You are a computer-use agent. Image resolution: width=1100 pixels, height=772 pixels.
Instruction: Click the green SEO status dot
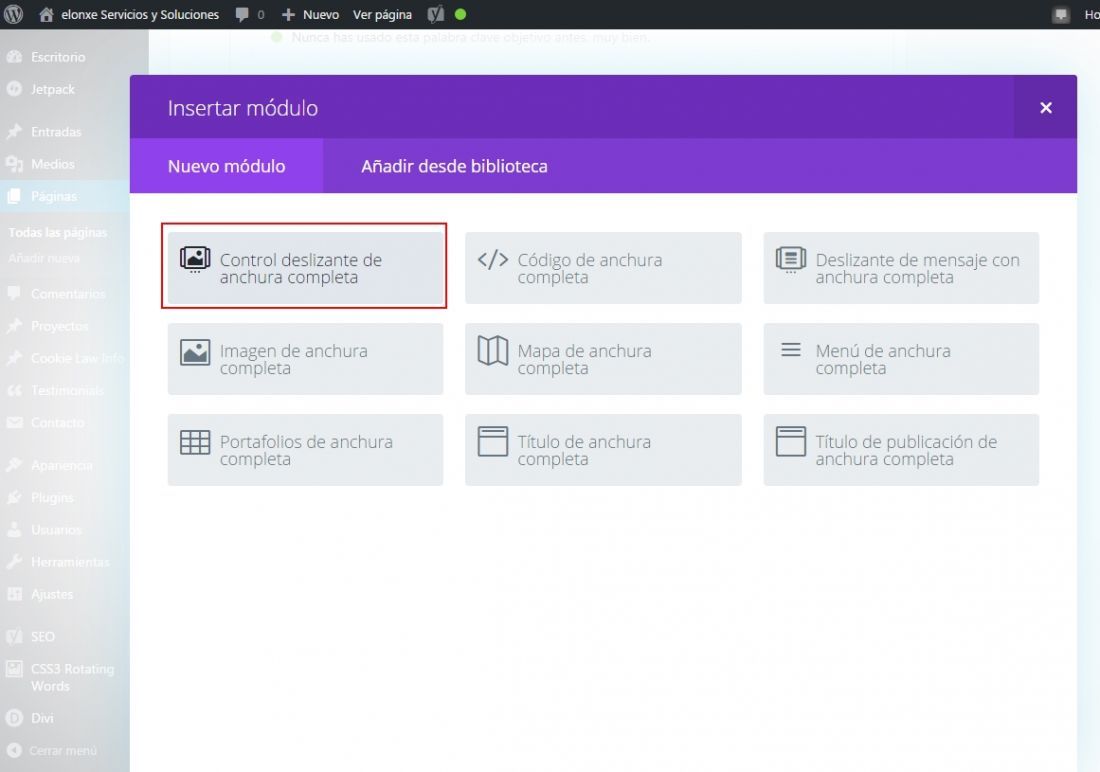coord(460,14)
